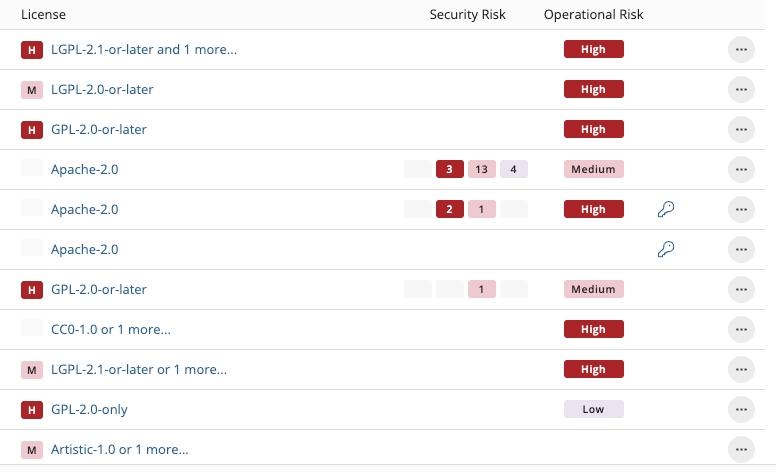Sort by License column header
The height and width of the screenshot is (472, 776).
(43, 15)
